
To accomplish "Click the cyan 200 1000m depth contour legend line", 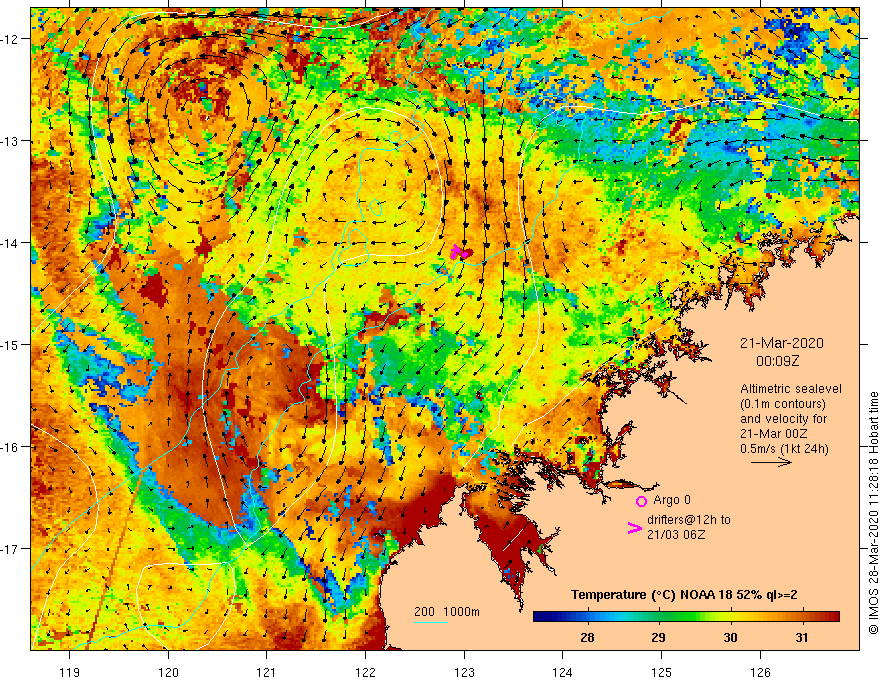I will 431,622.
